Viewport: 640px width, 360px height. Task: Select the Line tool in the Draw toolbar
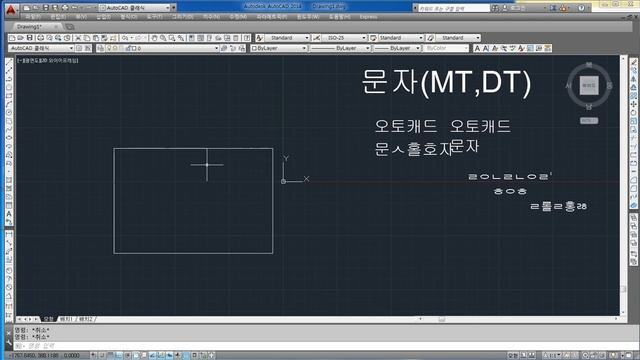(9, 62)
